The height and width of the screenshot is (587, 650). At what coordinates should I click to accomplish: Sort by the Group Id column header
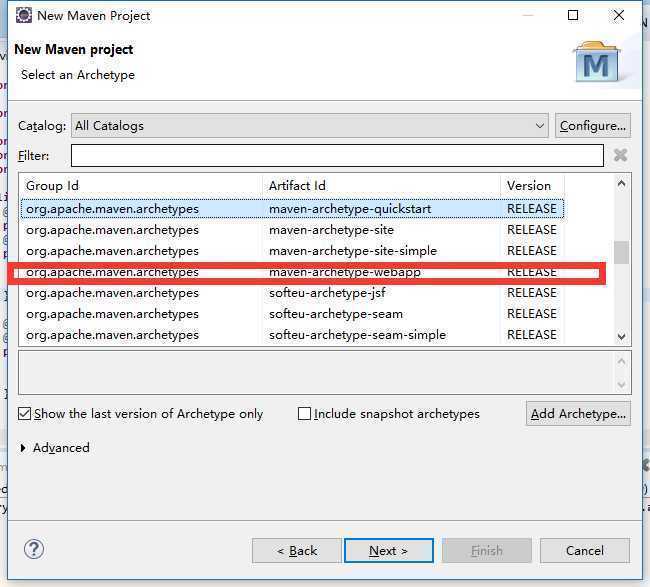click(141, 186)
